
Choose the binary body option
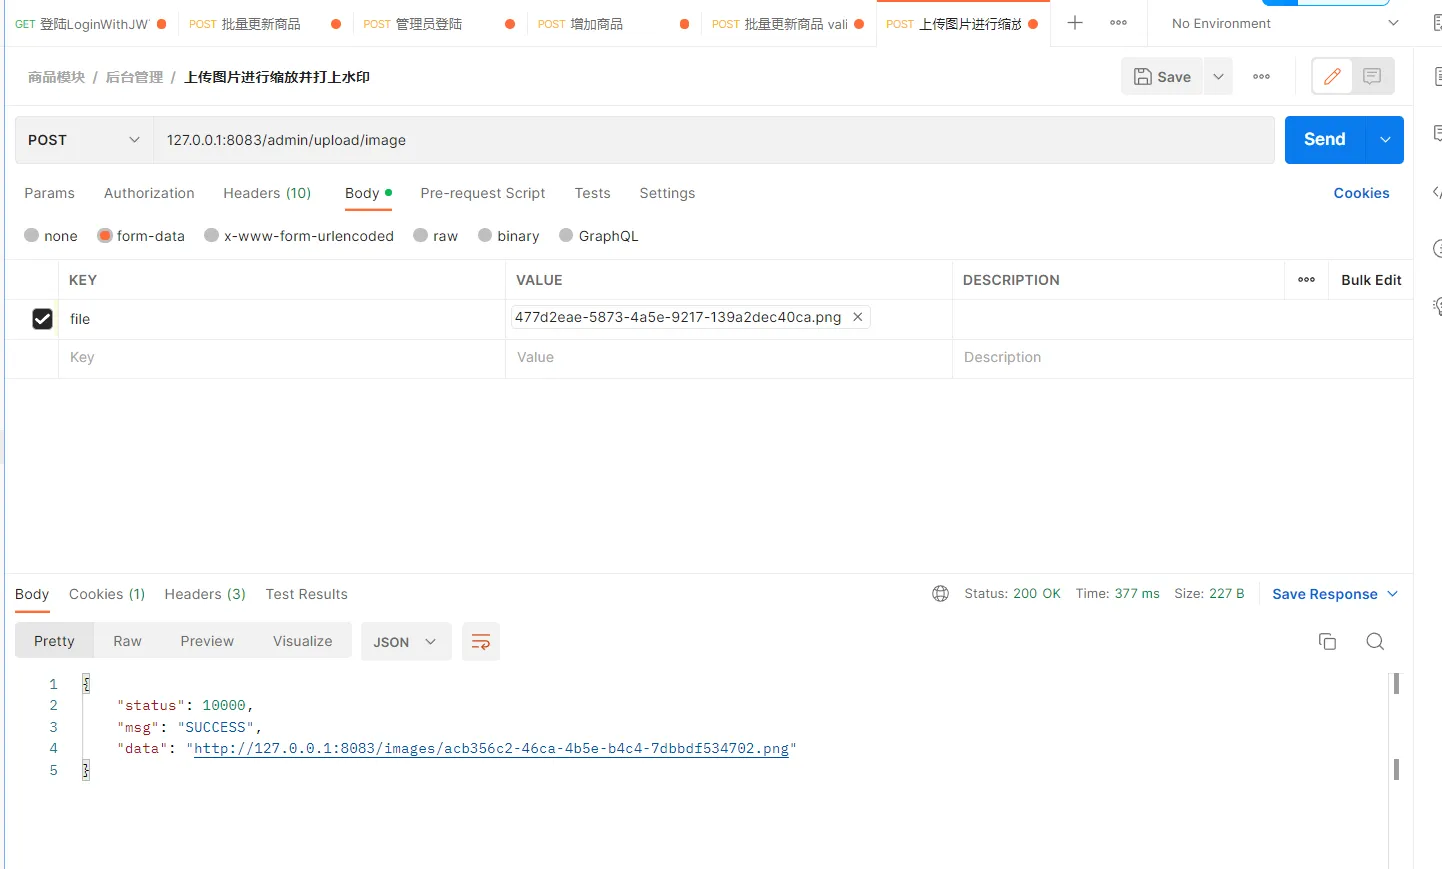(485, 236)
